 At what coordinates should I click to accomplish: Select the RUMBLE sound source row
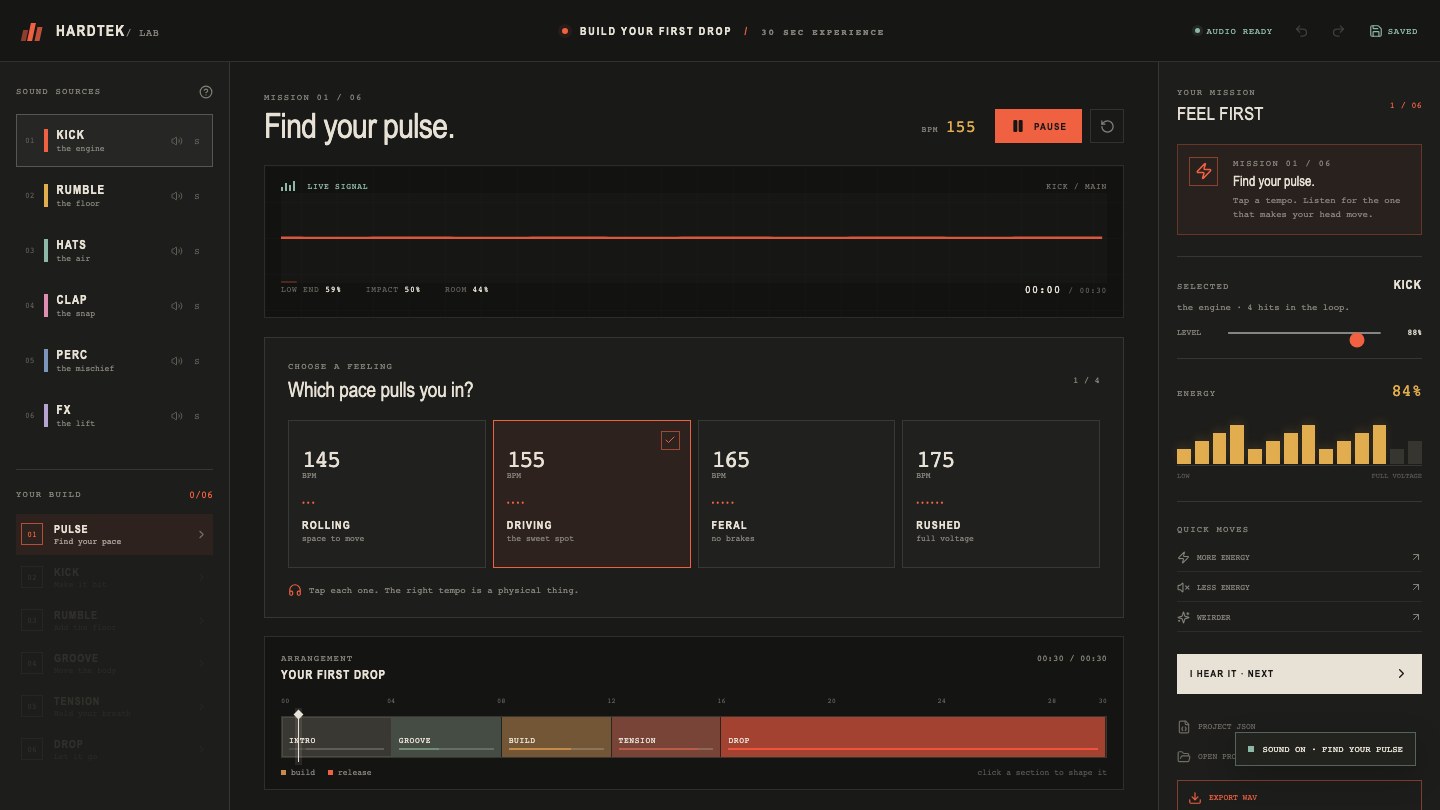tap(114, 196)
